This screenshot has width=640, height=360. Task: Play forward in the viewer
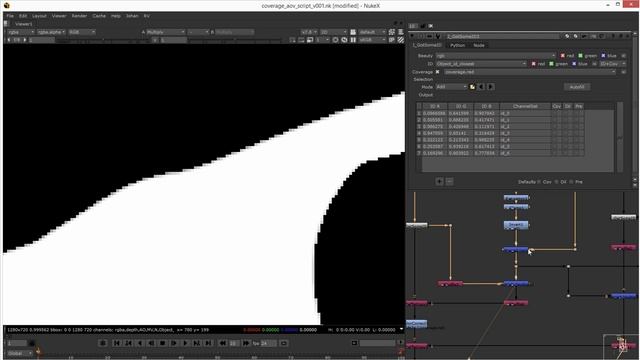coord(185,343)
